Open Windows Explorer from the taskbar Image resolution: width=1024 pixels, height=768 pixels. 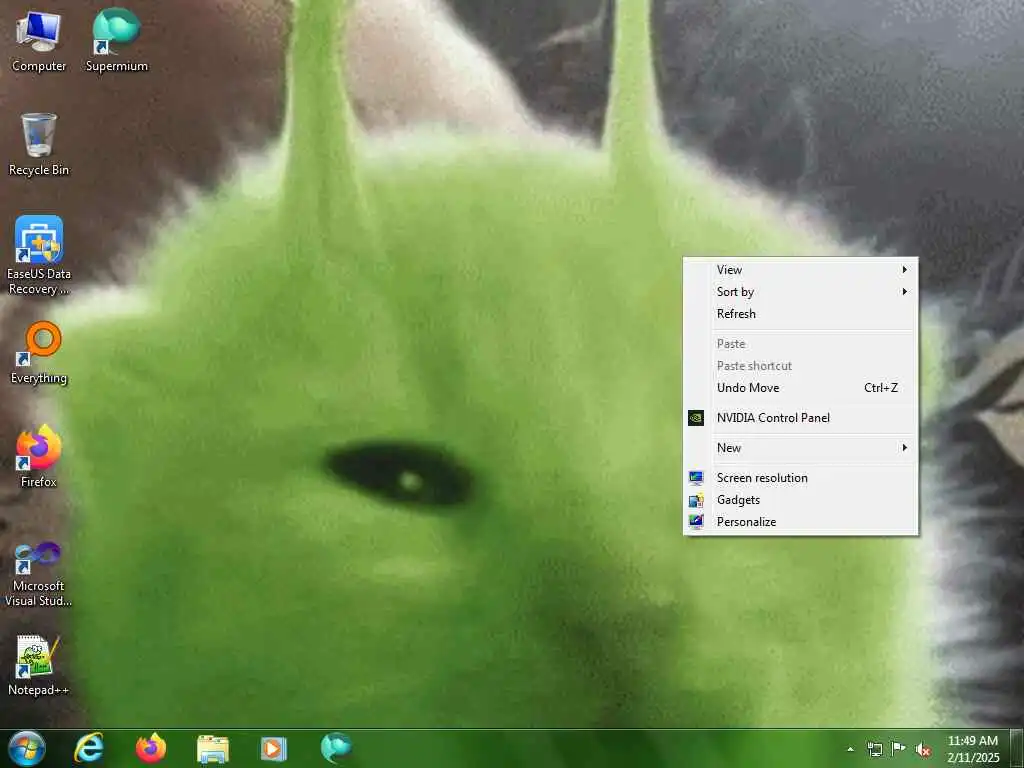213,749
